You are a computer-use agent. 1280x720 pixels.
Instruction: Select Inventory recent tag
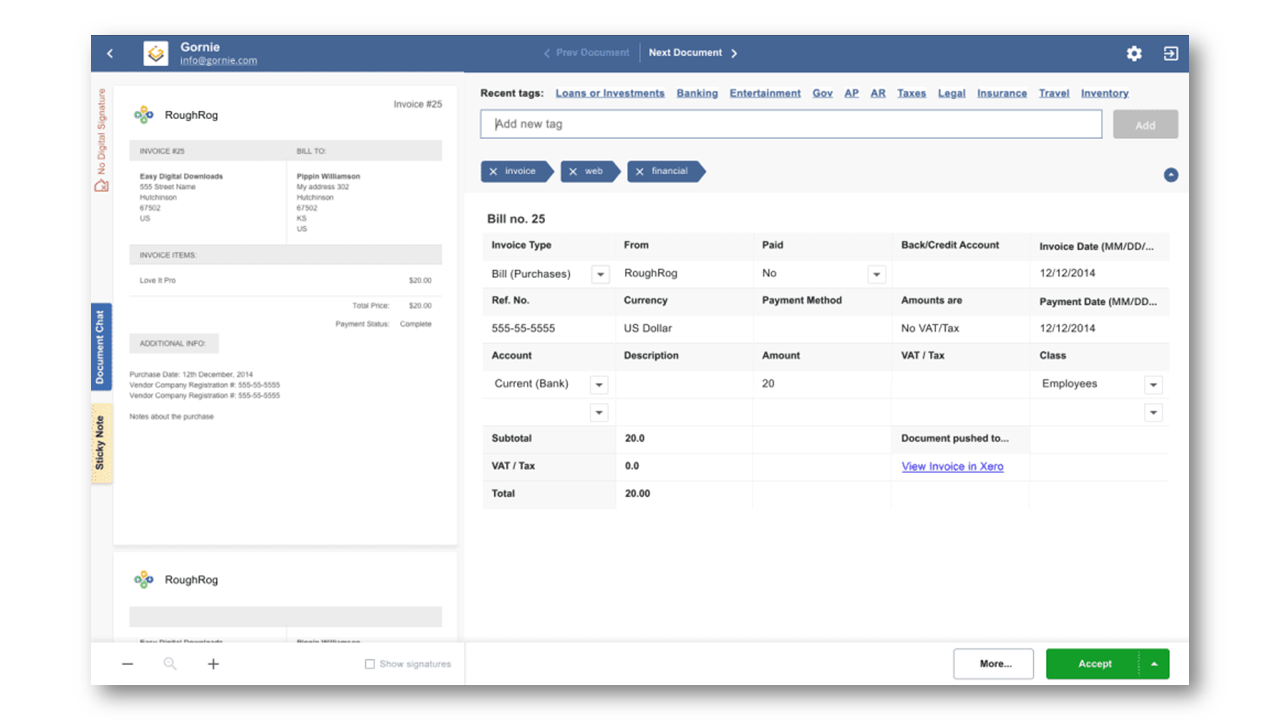click(1104, 93)
